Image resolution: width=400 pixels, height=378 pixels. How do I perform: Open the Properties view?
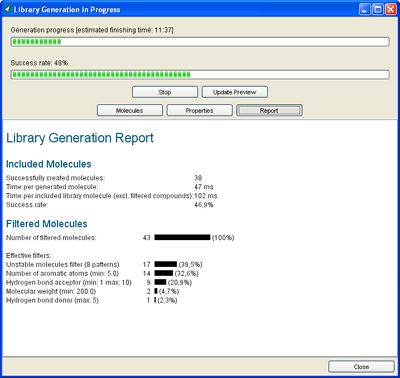click(x=199, y=110)
